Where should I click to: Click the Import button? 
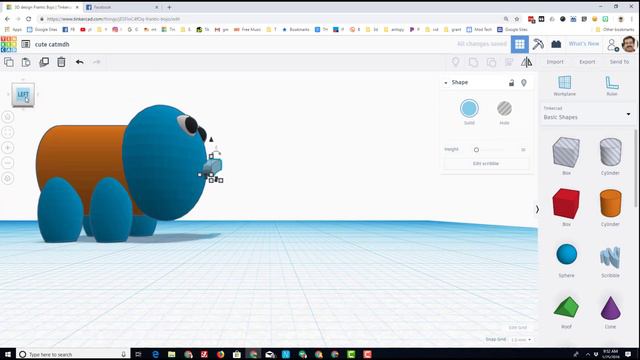click(555, 62)
